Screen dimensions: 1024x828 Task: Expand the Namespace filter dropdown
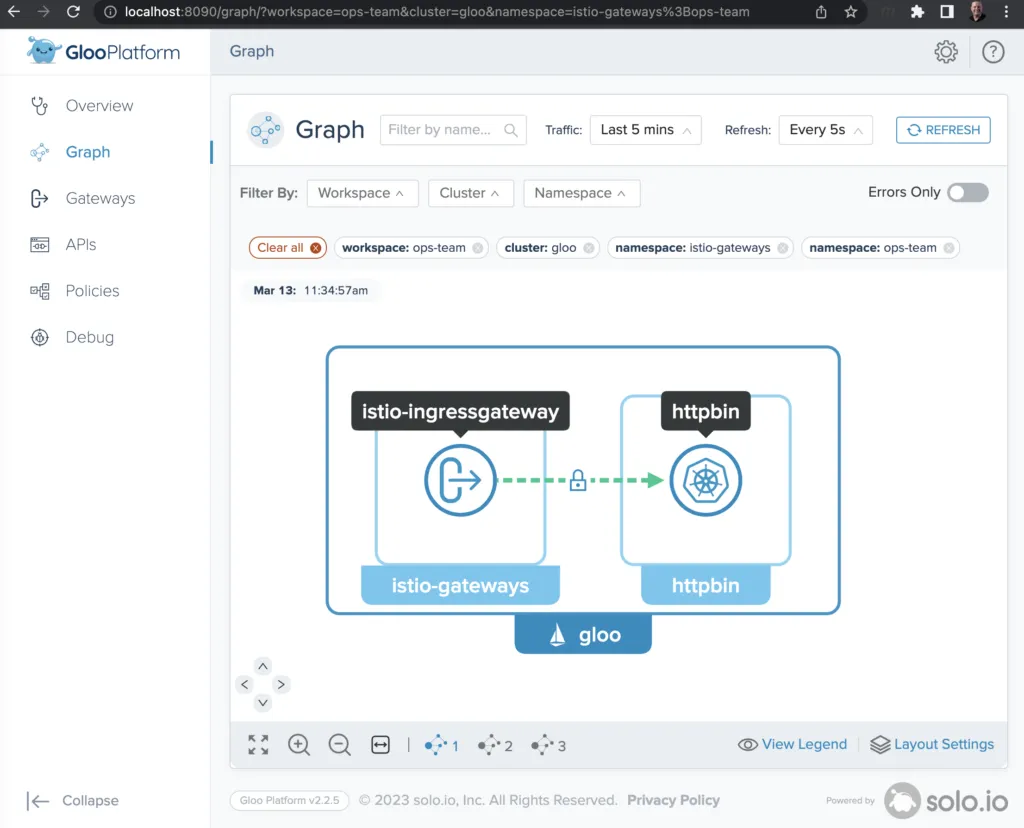(x=581, y=193)
